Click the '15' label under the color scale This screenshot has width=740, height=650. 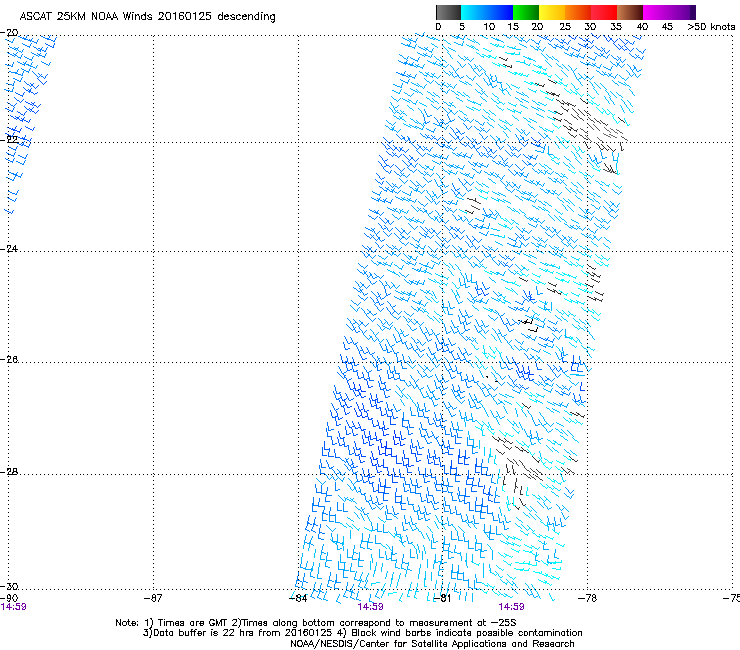513,27
